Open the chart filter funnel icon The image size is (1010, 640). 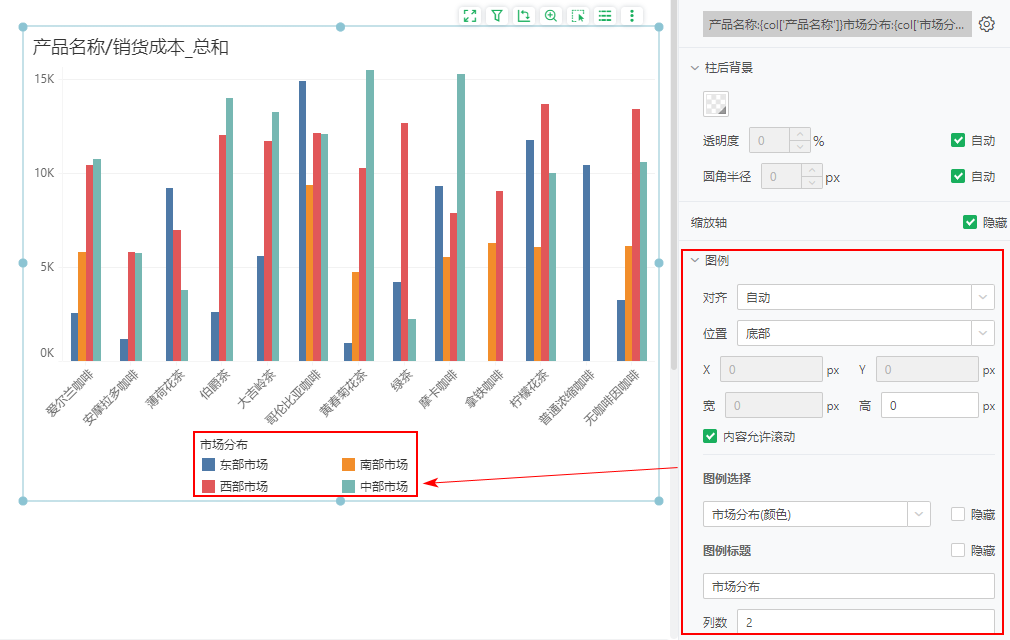497,15
